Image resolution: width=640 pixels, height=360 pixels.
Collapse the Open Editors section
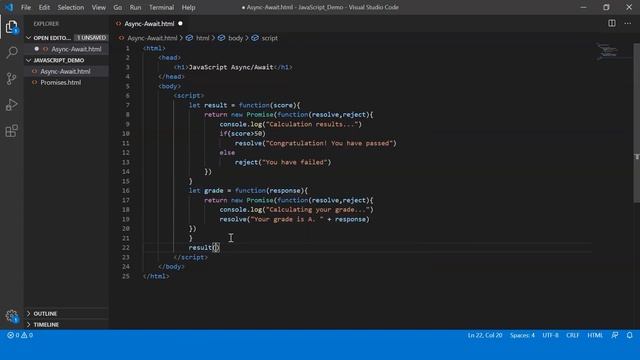[x=29, y=38]
